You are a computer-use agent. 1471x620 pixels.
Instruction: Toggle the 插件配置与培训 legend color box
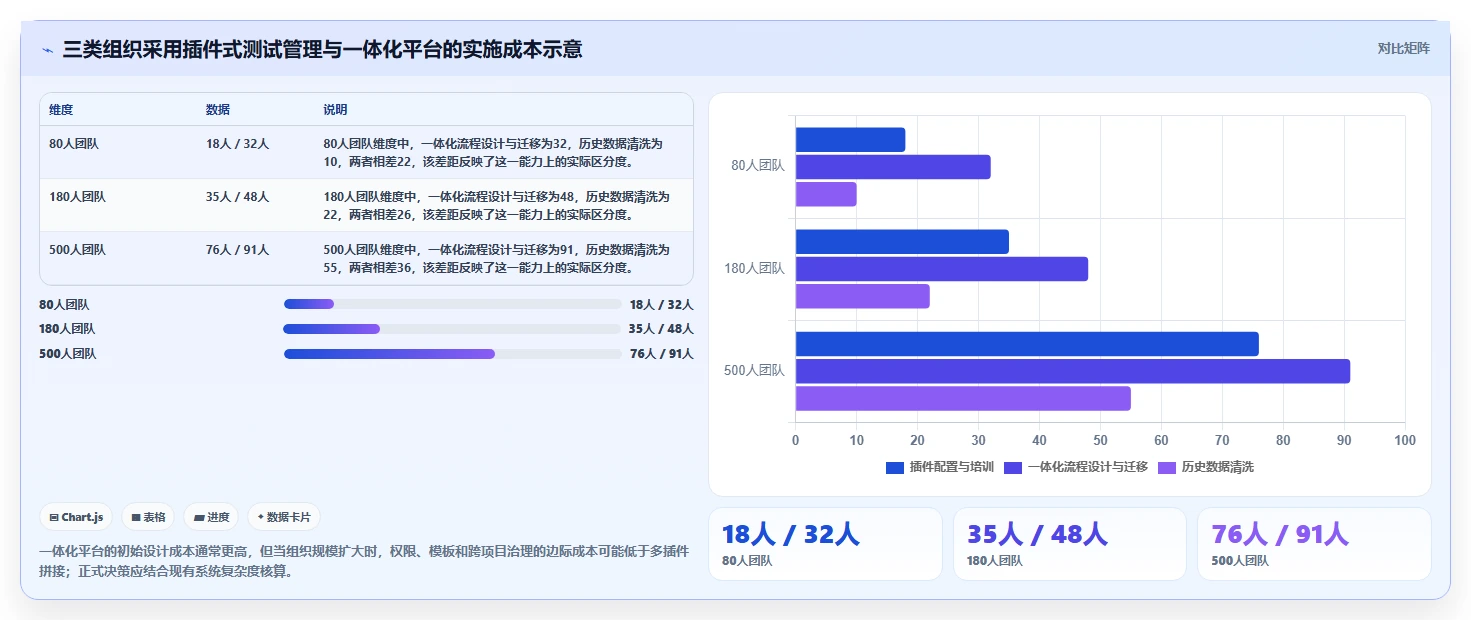895,467
